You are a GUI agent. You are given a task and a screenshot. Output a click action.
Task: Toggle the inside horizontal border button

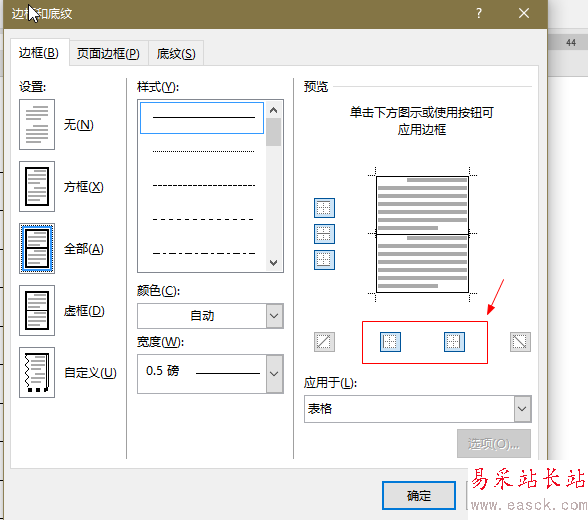click(x=324, y=234)
